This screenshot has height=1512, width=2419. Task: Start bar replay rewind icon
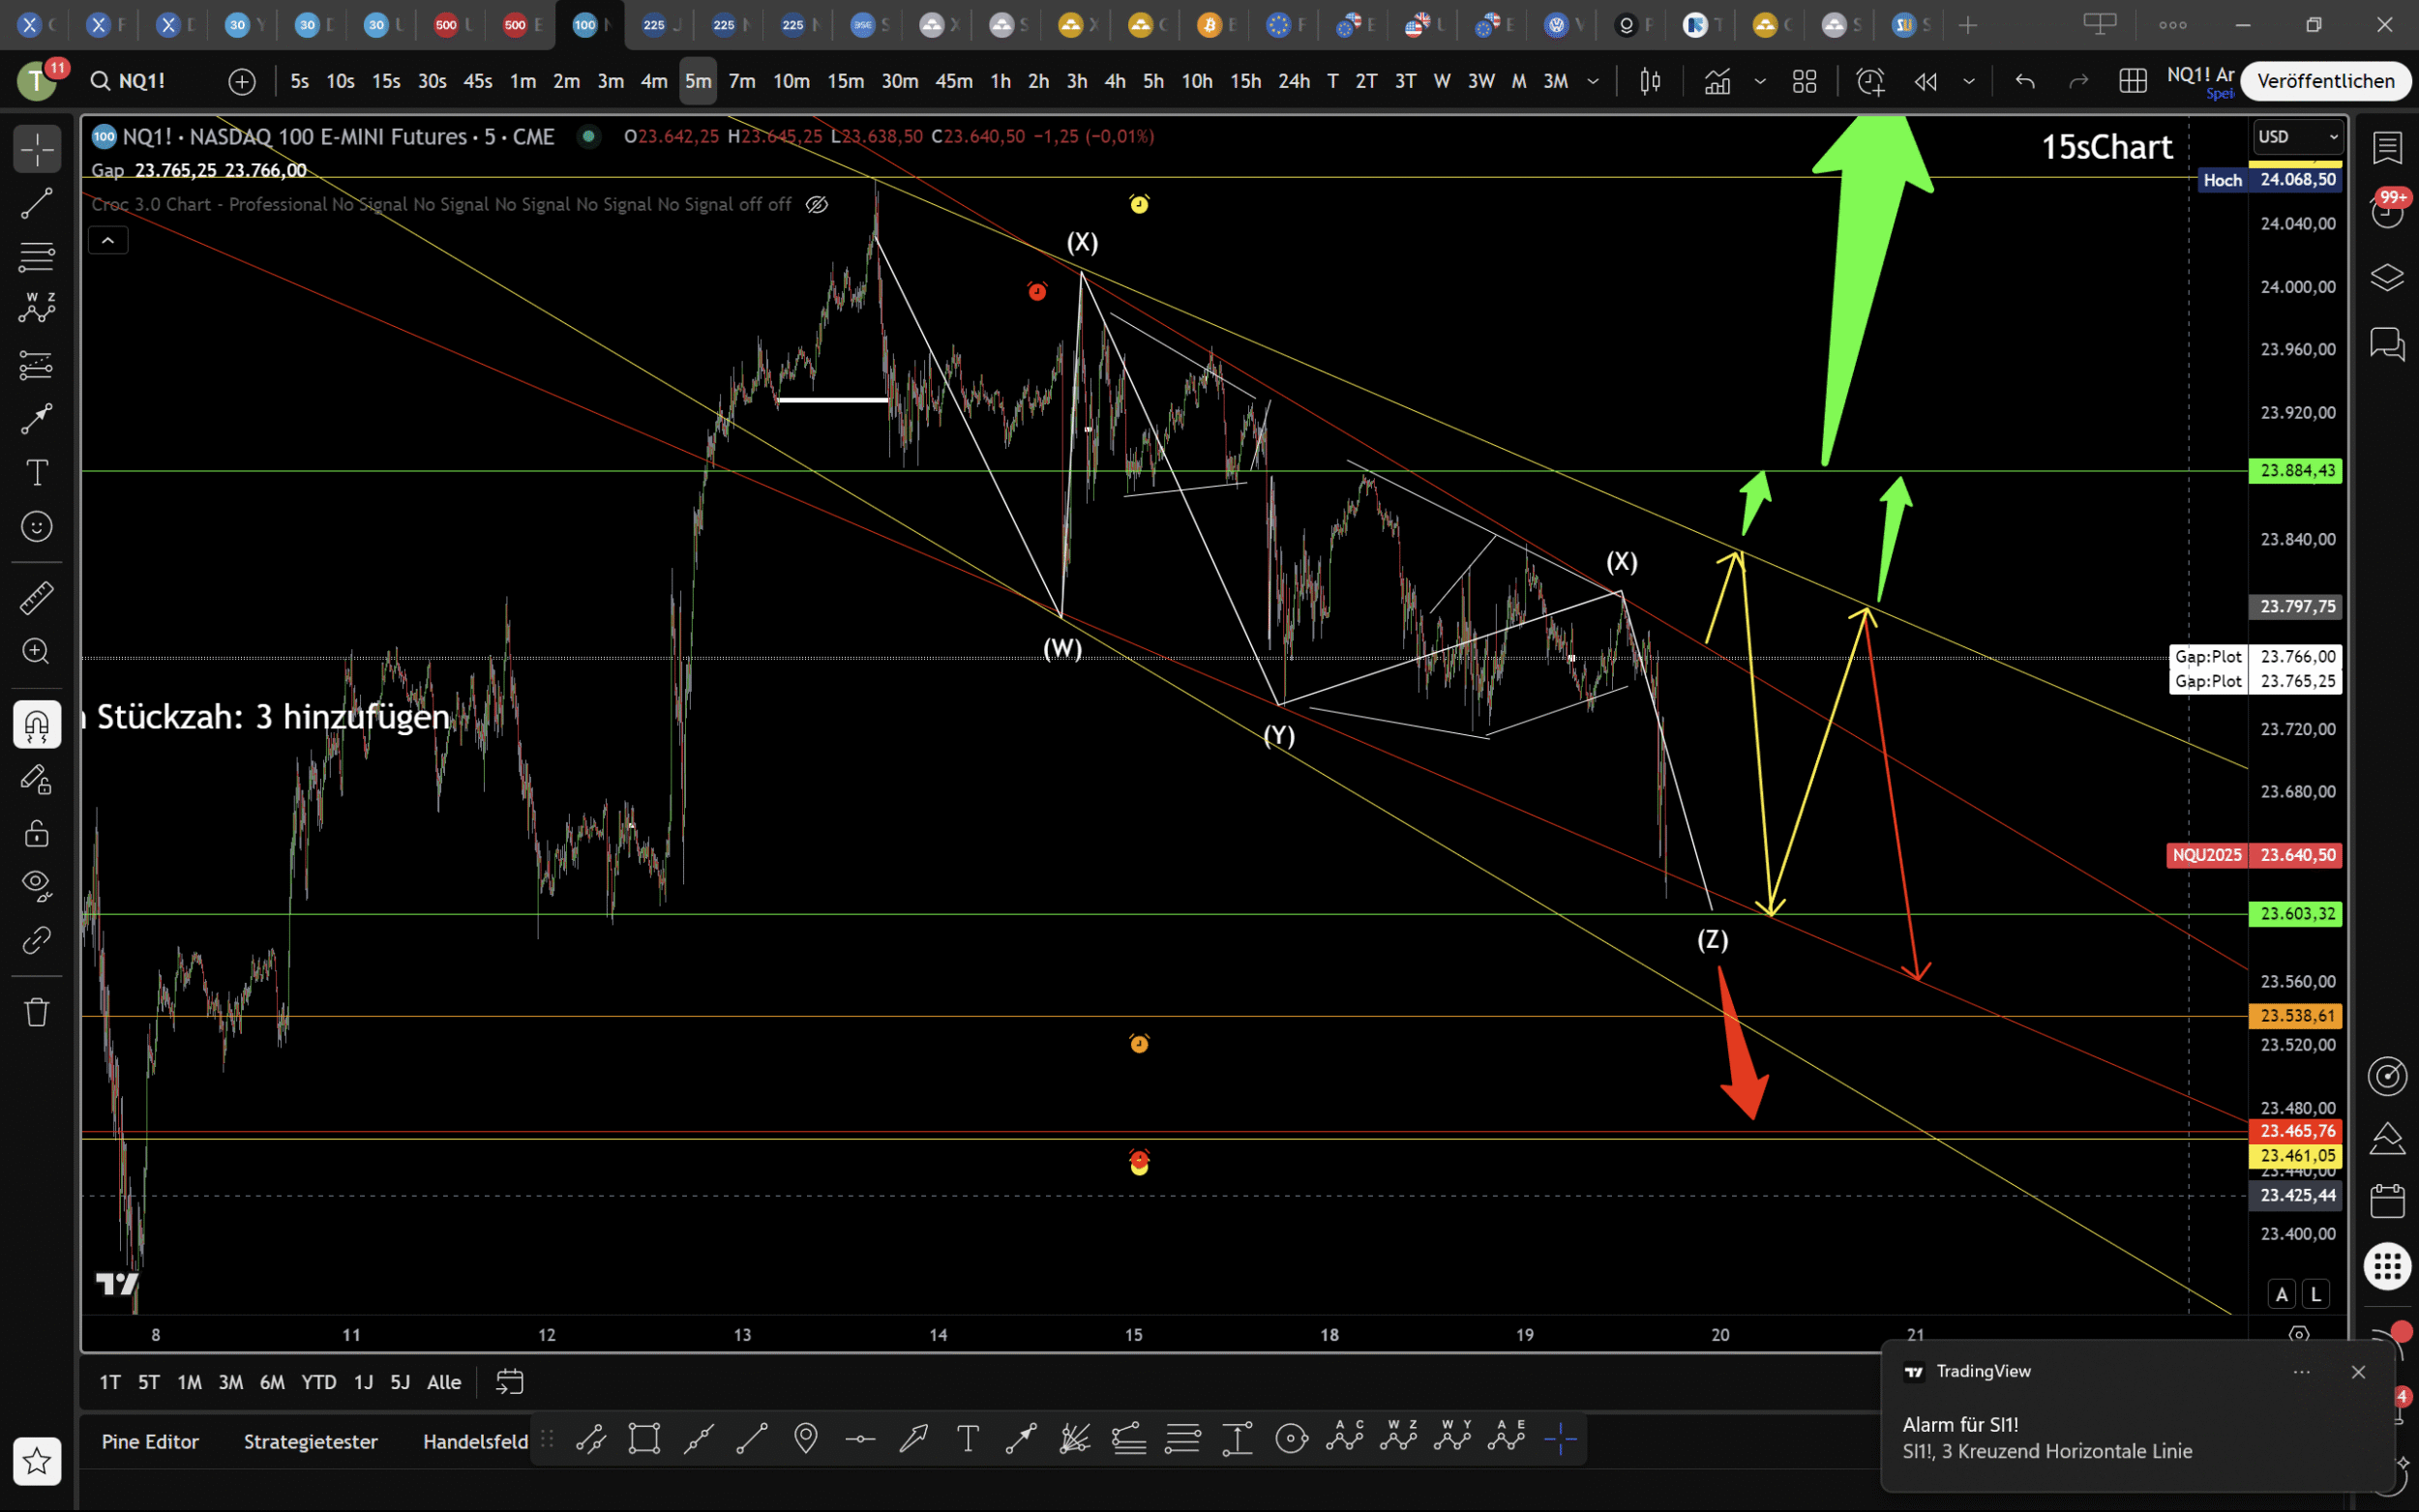pos(1925,81)
